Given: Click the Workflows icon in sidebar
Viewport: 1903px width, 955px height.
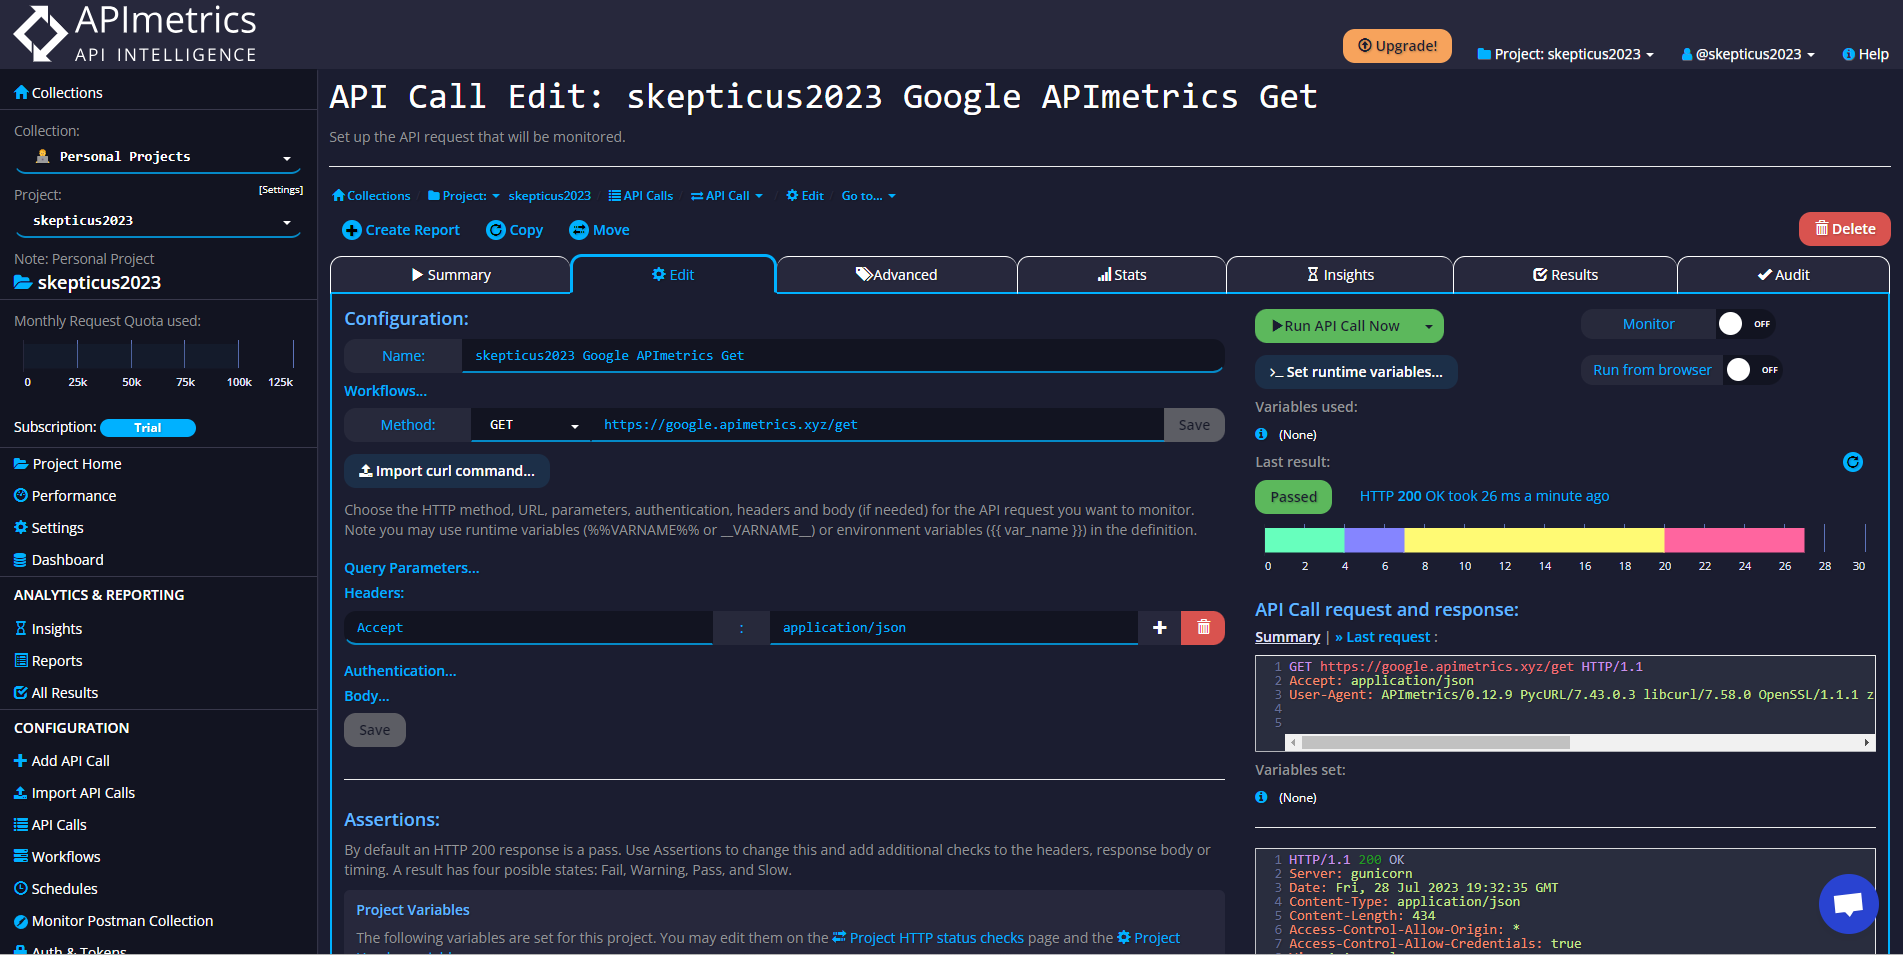Looking at the screenshot, I should 21,856.
